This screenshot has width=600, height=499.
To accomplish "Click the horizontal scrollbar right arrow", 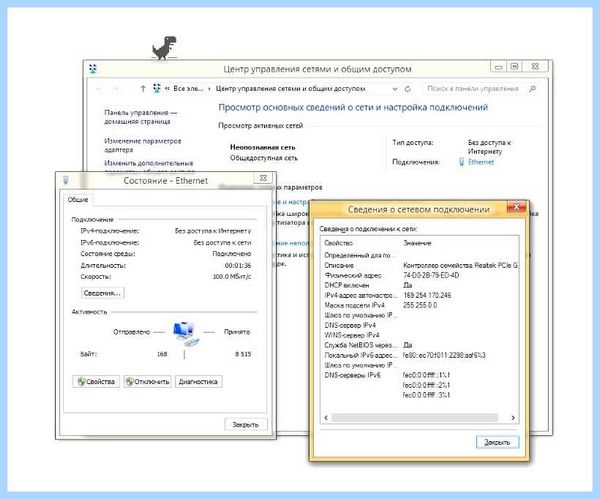I will point(513,417).
